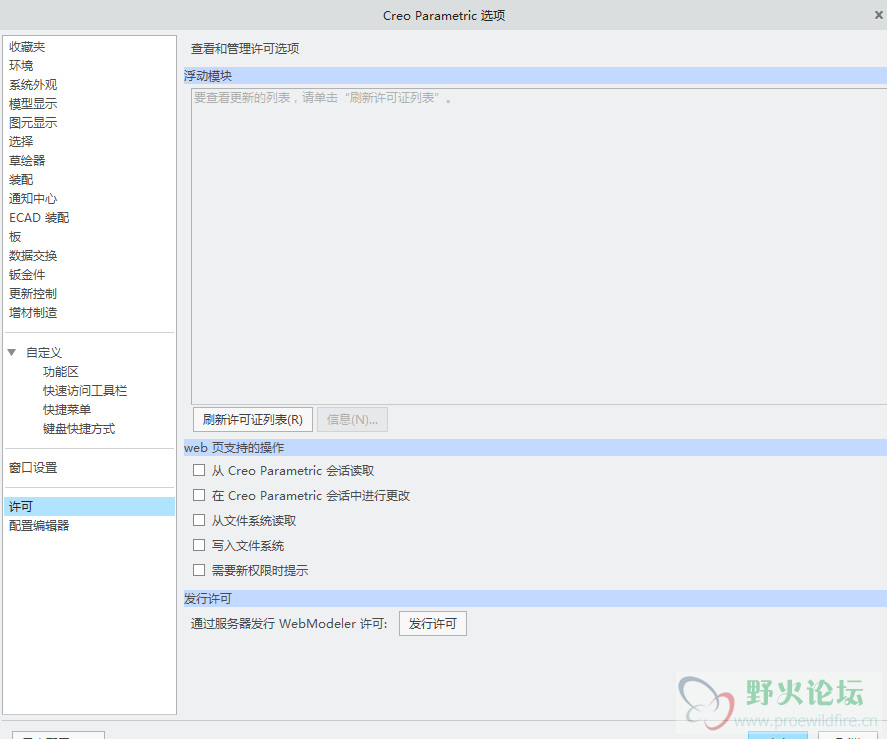Image resolution: width=887 pixels, height=739 pixels.
Task: Click the 查看和管理许可选项 heading text
Action: coord(245,49)
